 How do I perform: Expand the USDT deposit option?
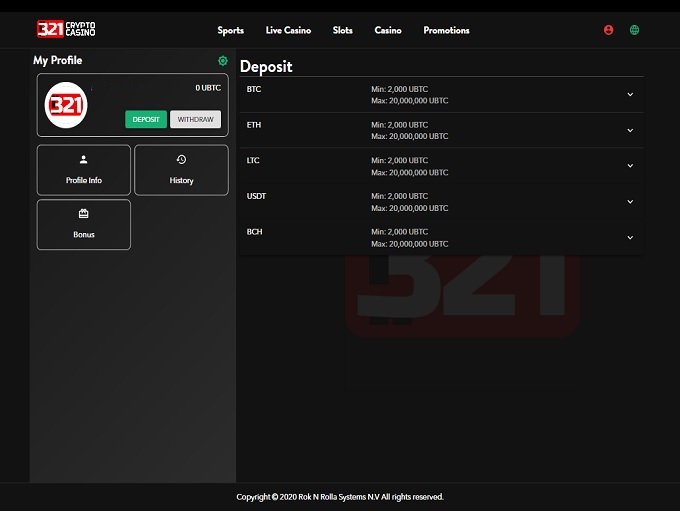pyautogui.click(x=630, y=202)
